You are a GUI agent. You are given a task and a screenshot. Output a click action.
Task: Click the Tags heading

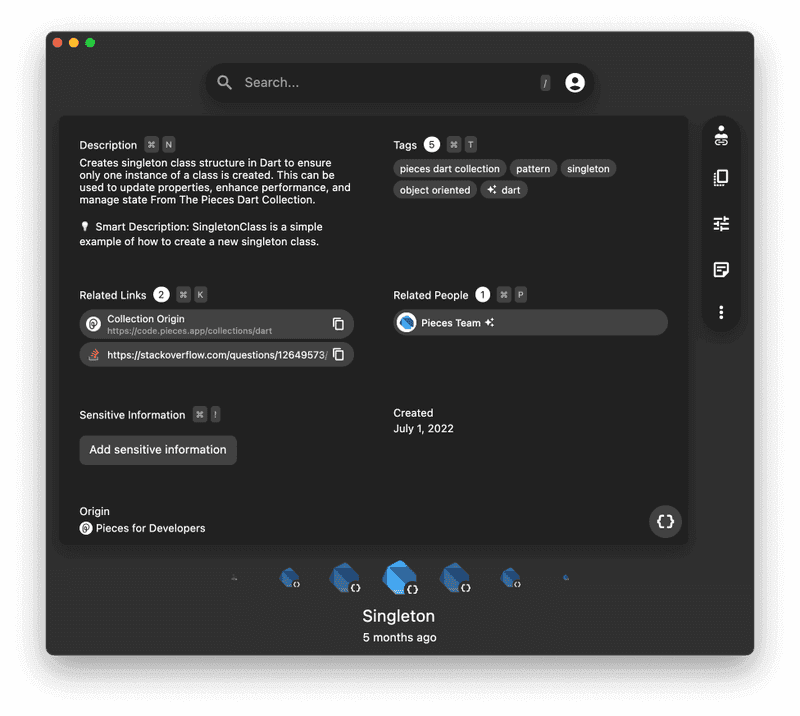click(x=405, y=145)
